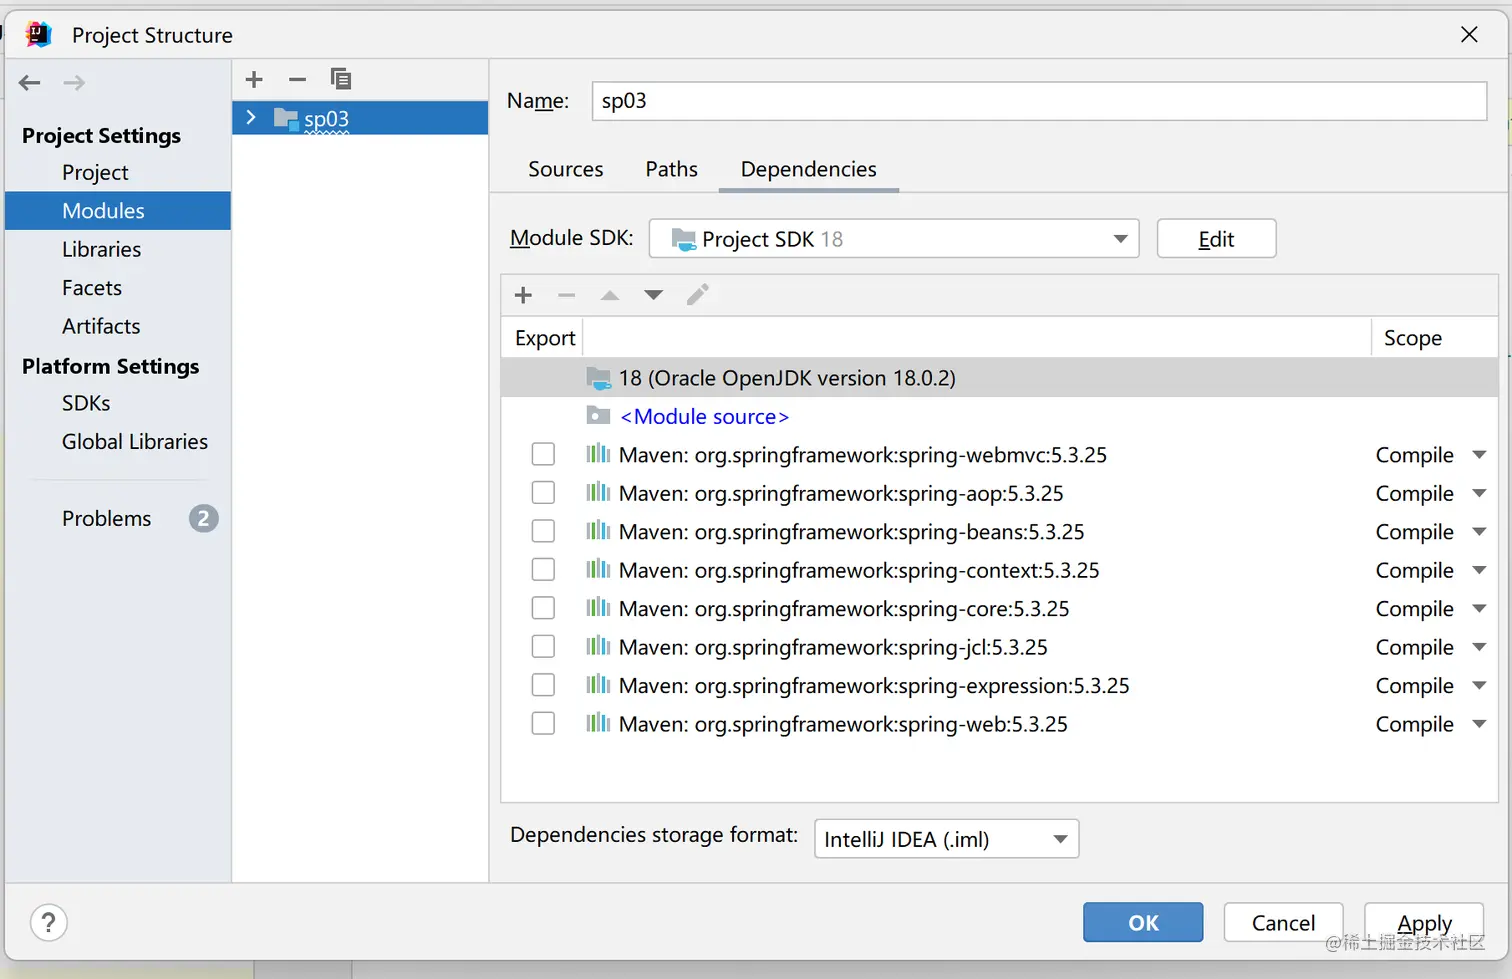Open scope dropdown for spring-jcl
Screen dimensions: 1512x979
[x=1479, y=647]
